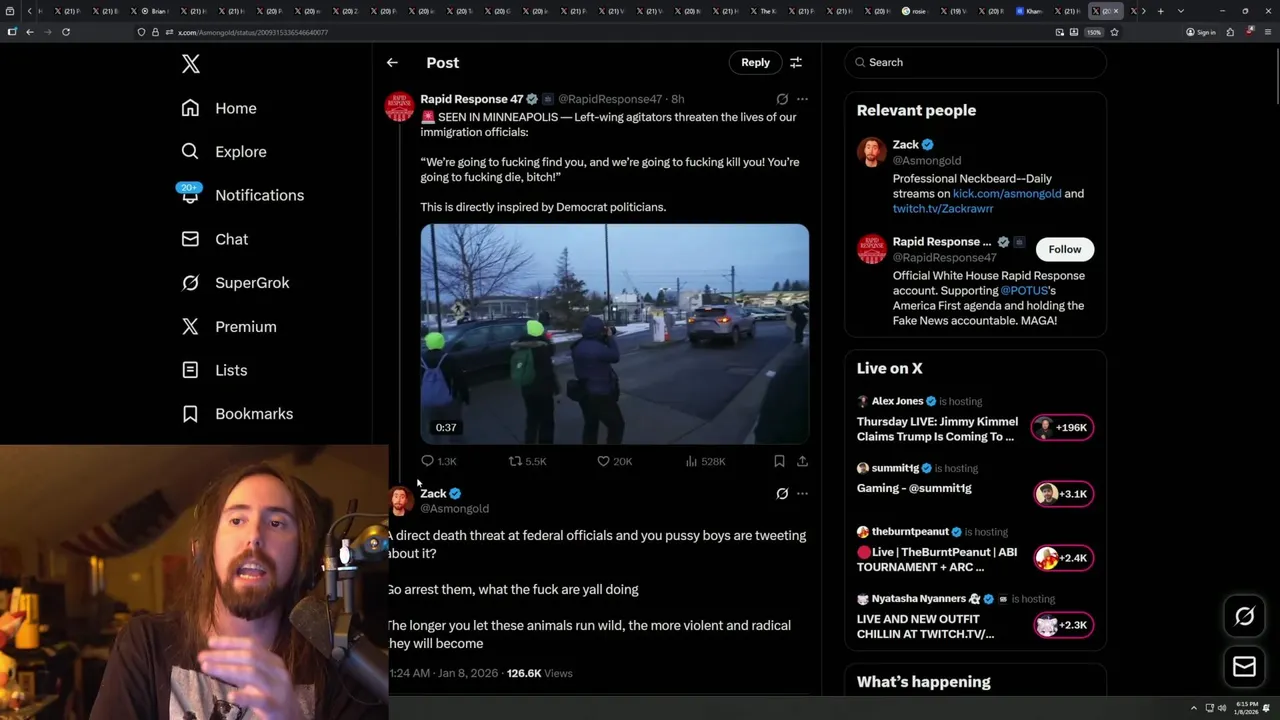Open Chat in the sidebar
The width and height of the screenshot is (1280, 720).
tap(214, 239)
